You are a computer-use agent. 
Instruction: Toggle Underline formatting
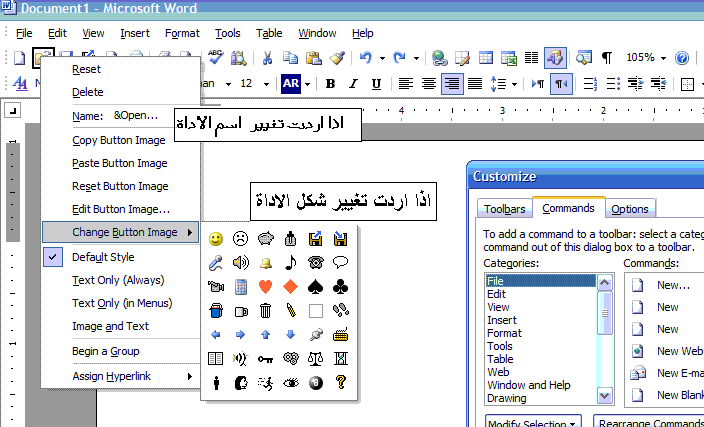[x=377, y=84]
